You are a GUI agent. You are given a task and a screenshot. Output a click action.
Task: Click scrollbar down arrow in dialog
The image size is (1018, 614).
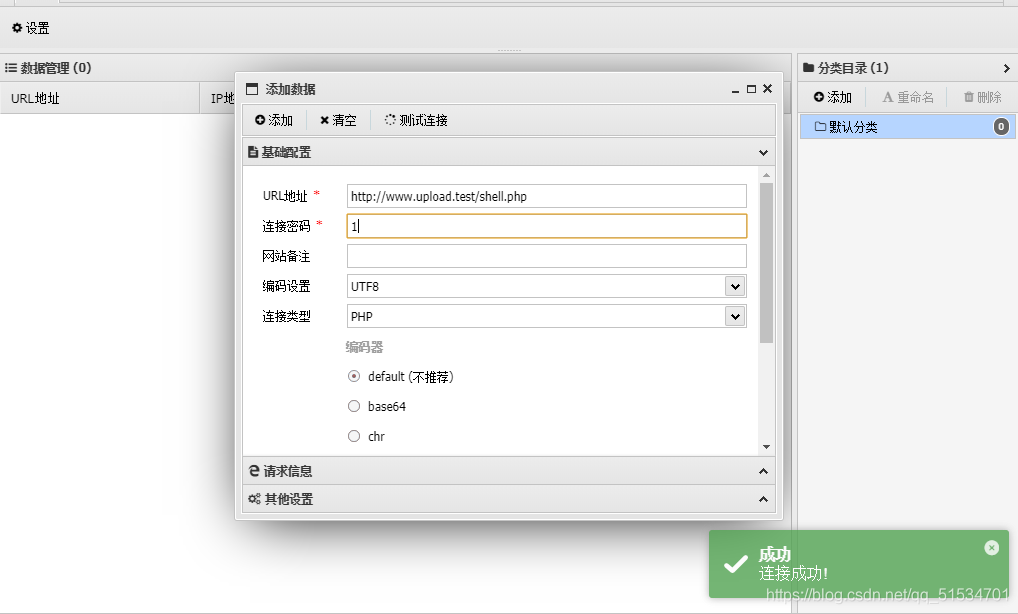766,447
